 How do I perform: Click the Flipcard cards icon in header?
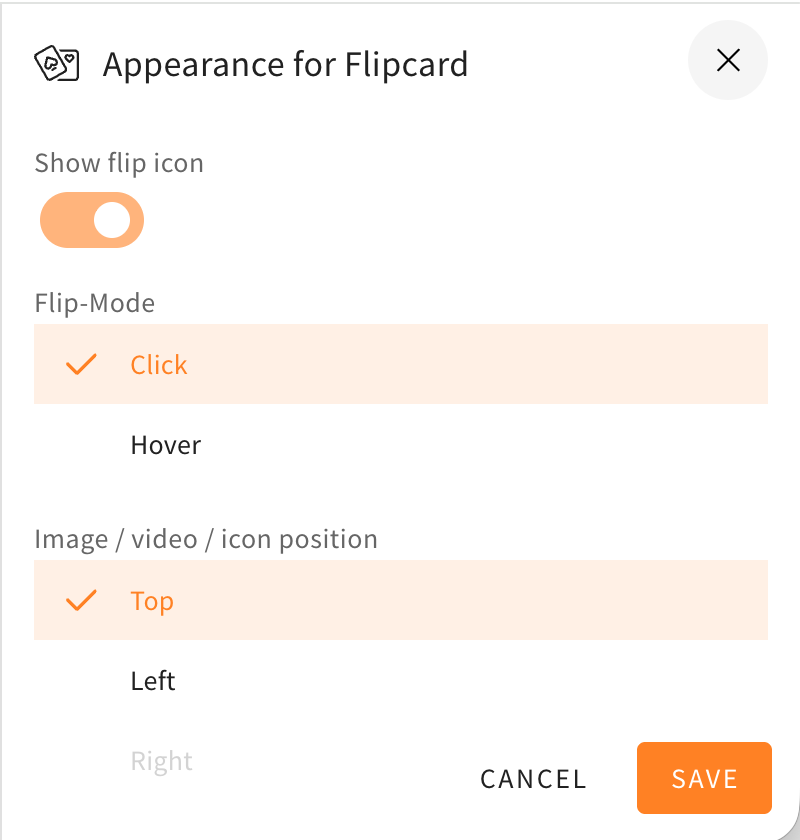[57, 65]
